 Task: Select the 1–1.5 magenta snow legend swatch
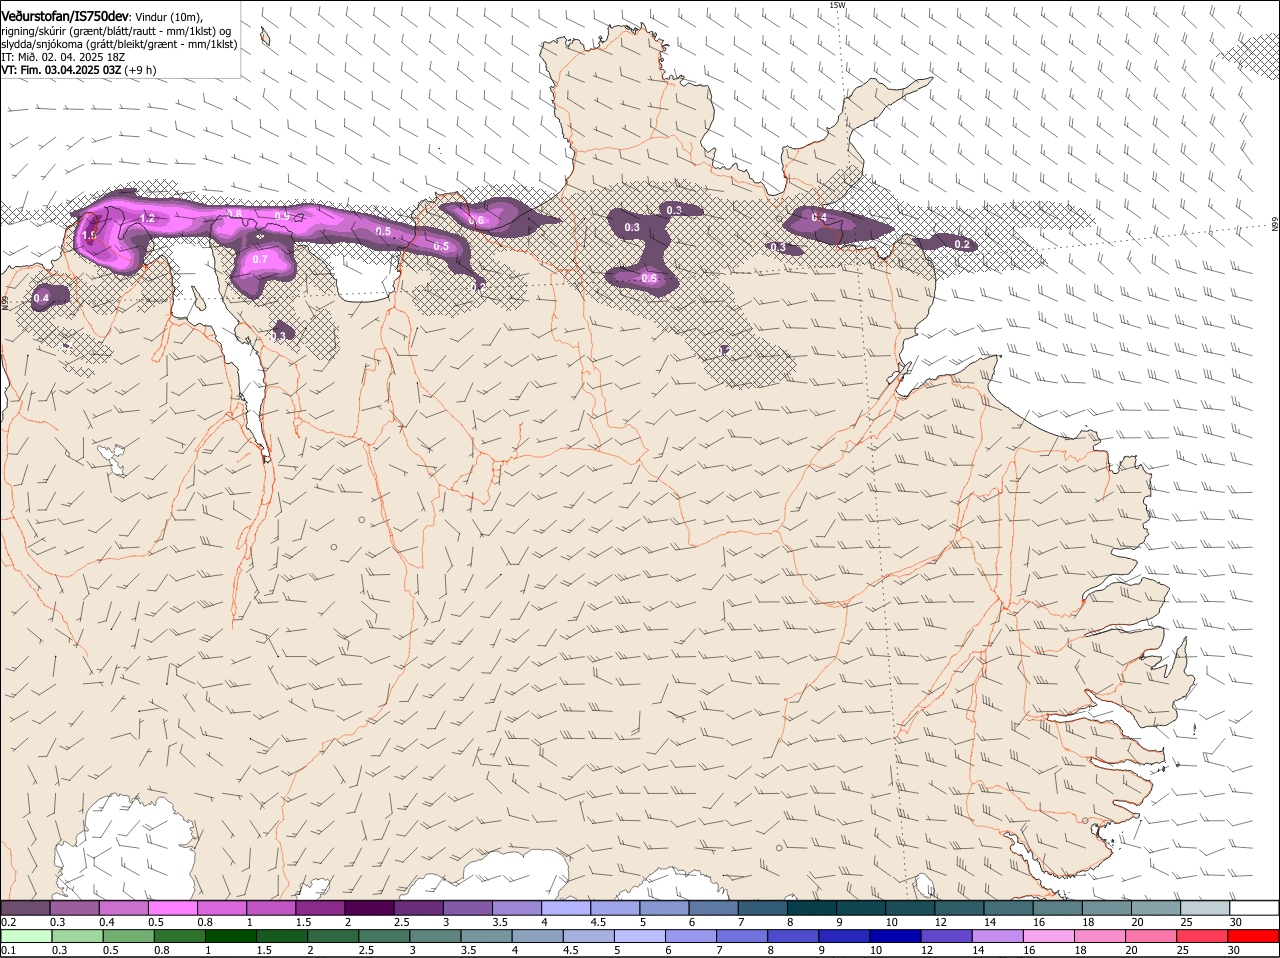tap(271, 907)
